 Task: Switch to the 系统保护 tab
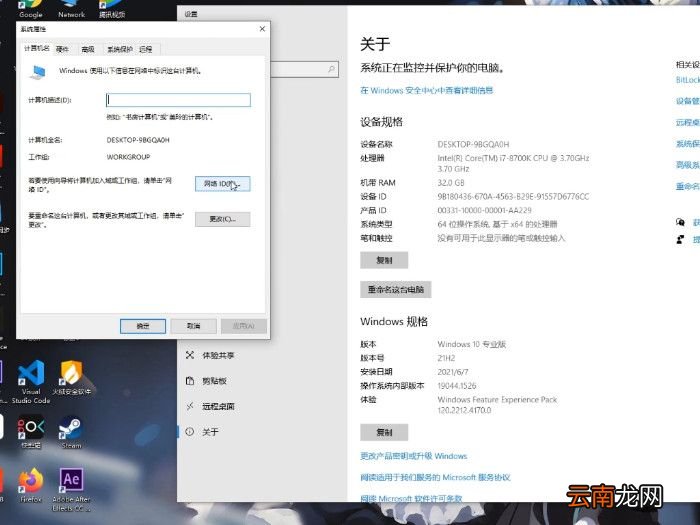coord(120,49)
